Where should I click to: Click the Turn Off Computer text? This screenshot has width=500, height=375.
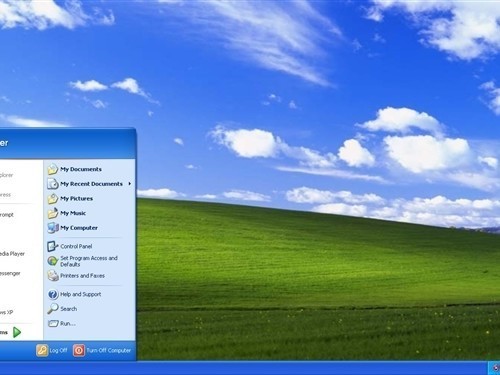(x=109, y=351)
